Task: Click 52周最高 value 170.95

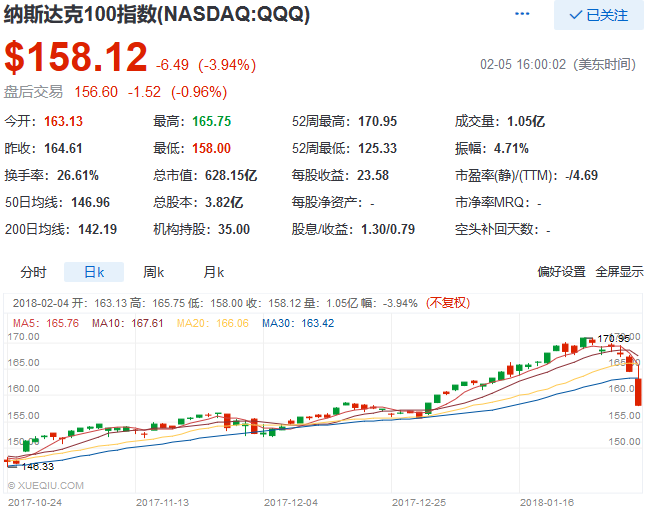Action: point(377,121)
